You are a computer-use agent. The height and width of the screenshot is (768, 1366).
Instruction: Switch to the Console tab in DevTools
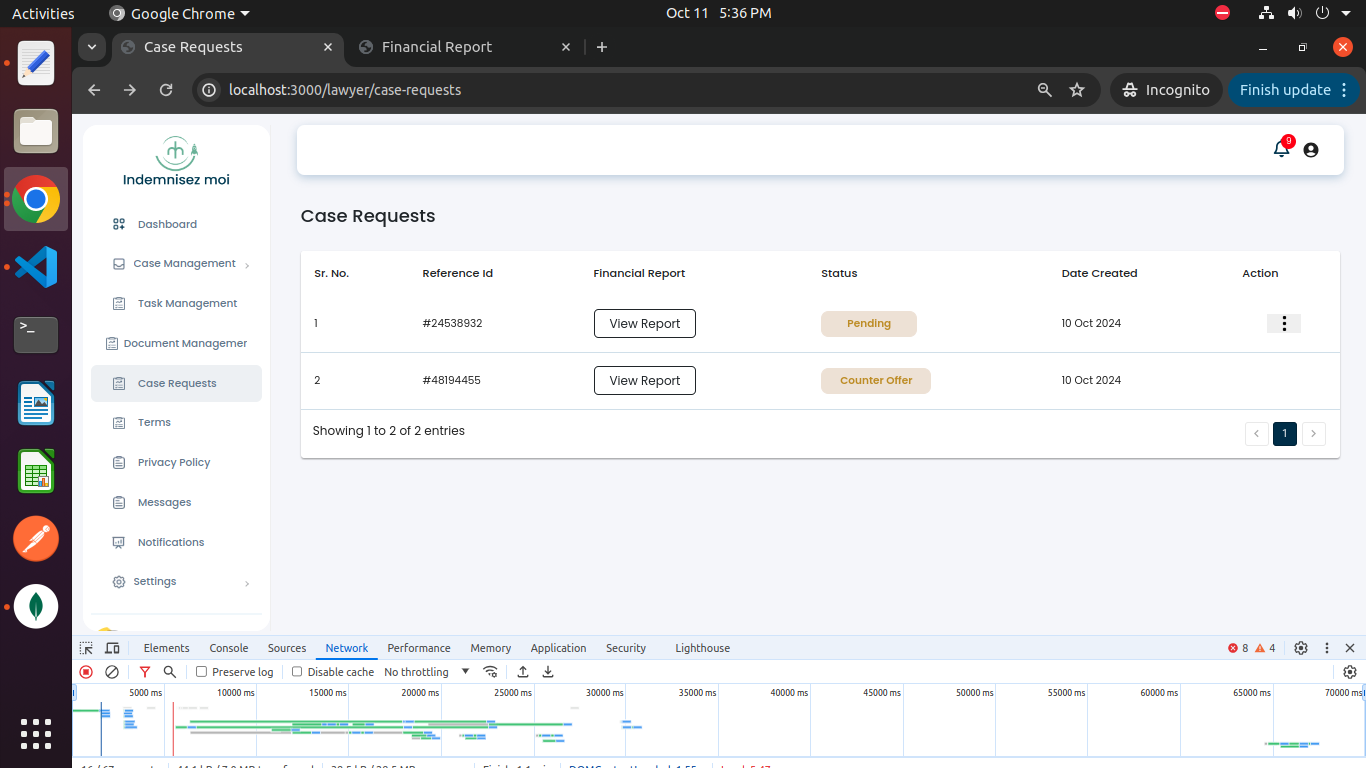229,648
